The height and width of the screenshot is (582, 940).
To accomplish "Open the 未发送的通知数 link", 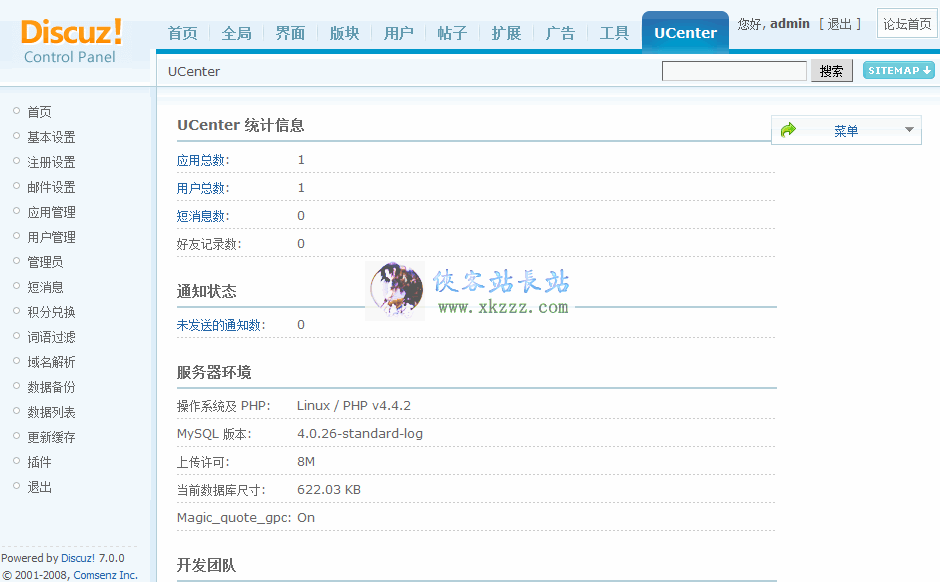I will pyautogui.click(x=221, y=325).
